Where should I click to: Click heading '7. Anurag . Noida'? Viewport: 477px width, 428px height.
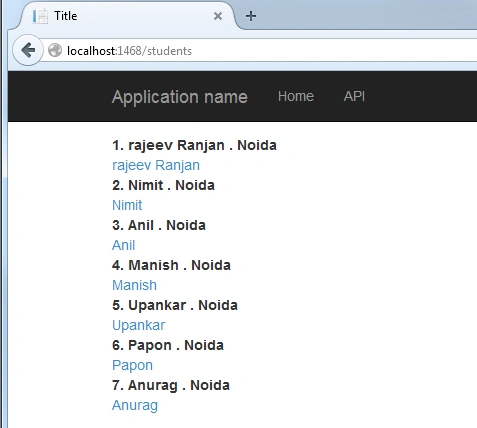(x=171, y=385)
